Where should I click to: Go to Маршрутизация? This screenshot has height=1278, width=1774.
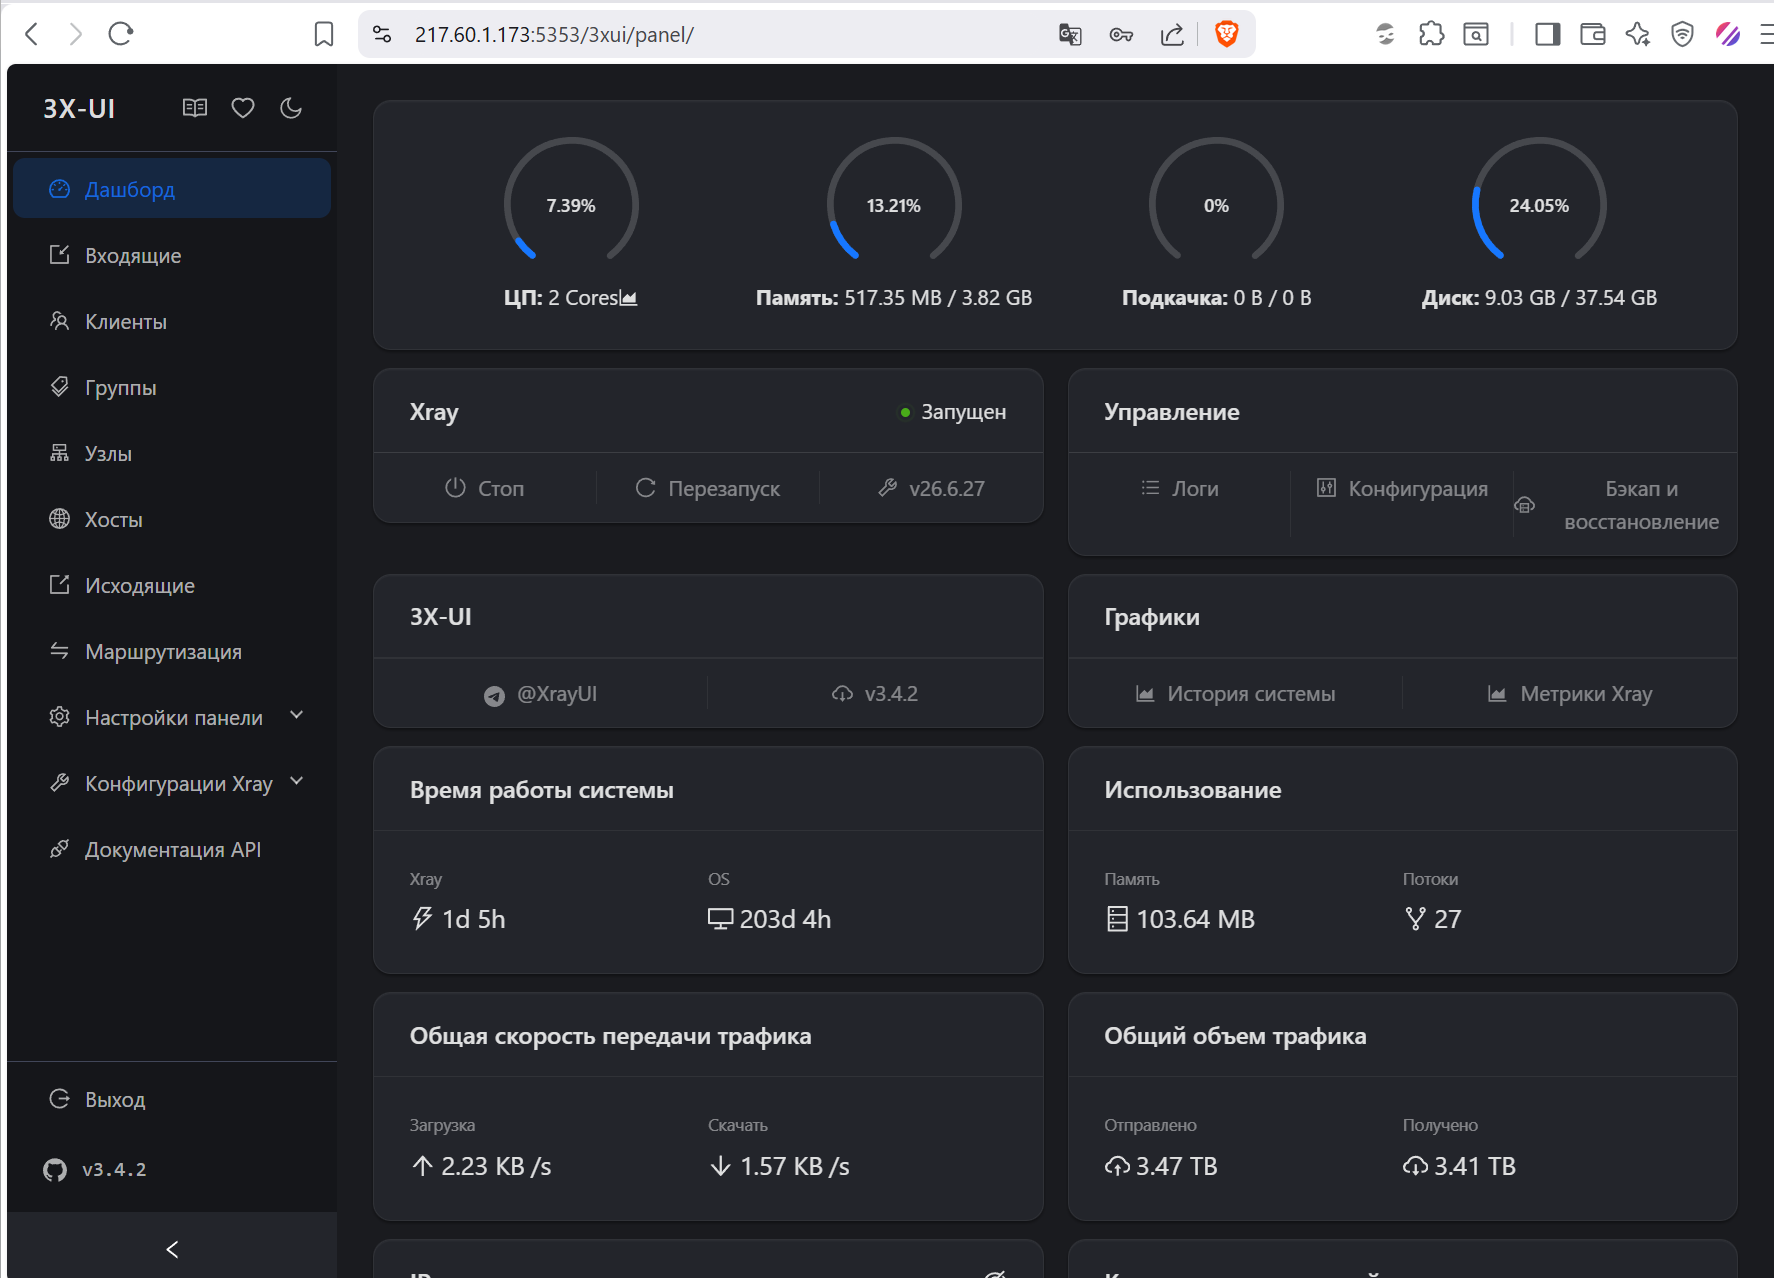(172, 651)
